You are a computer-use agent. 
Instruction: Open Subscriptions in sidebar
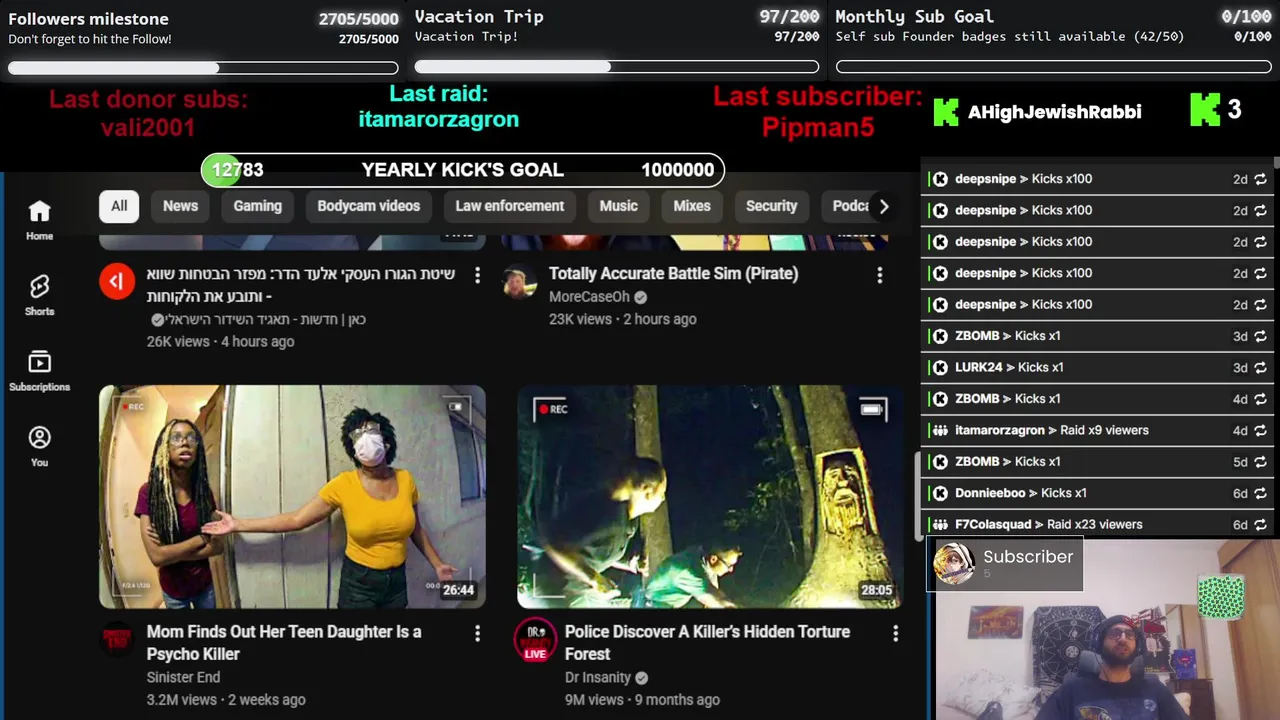click(39, 371)
